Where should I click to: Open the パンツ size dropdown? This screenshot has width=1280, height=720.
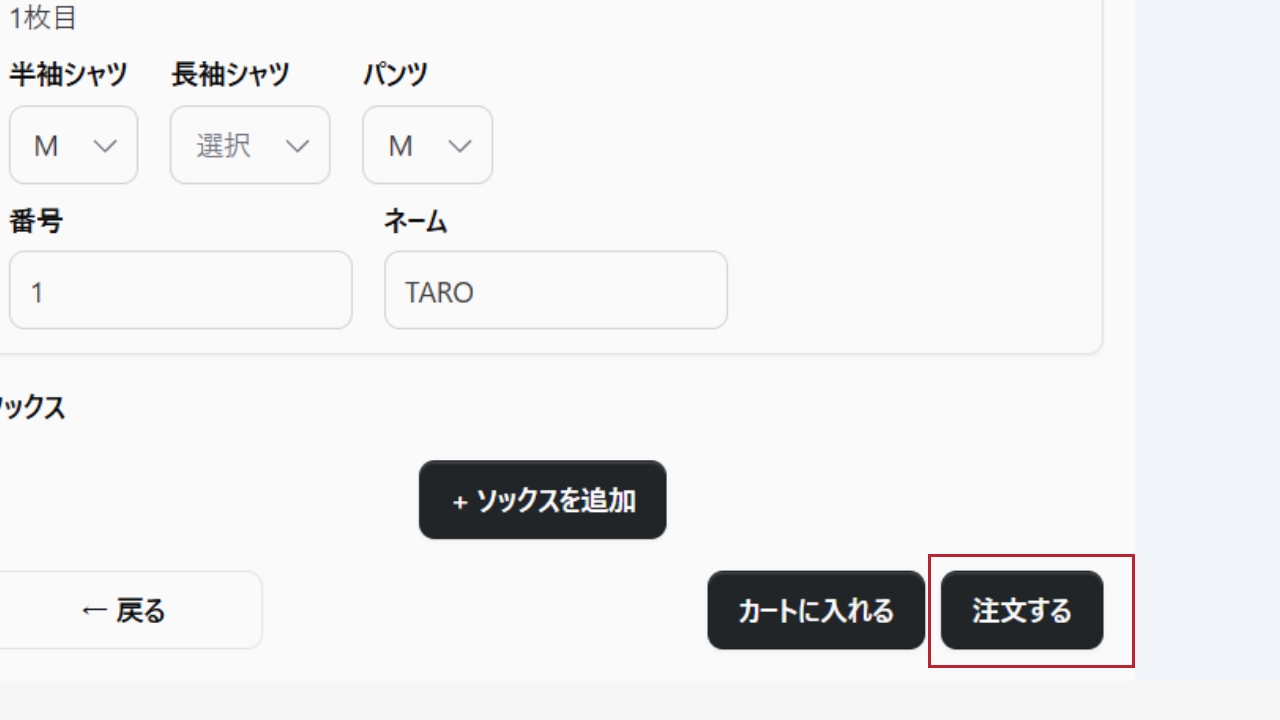pyautogui.click(x=426, y=146)
